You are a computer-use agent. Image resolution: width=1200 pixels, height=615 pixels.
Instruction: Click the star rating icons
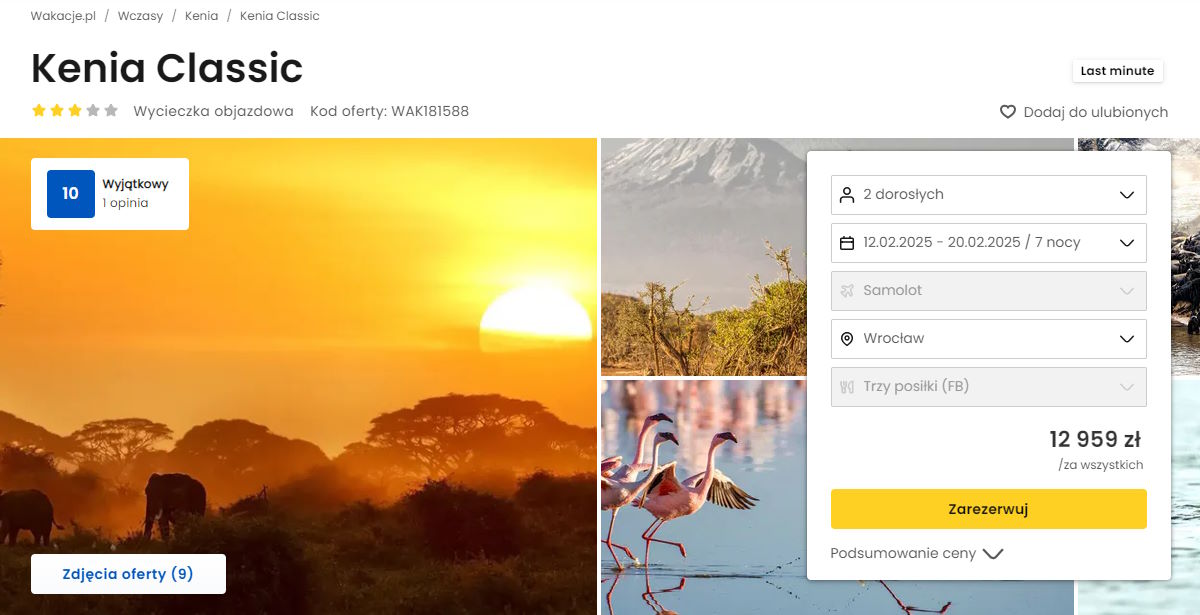click(x=75, y=111)
